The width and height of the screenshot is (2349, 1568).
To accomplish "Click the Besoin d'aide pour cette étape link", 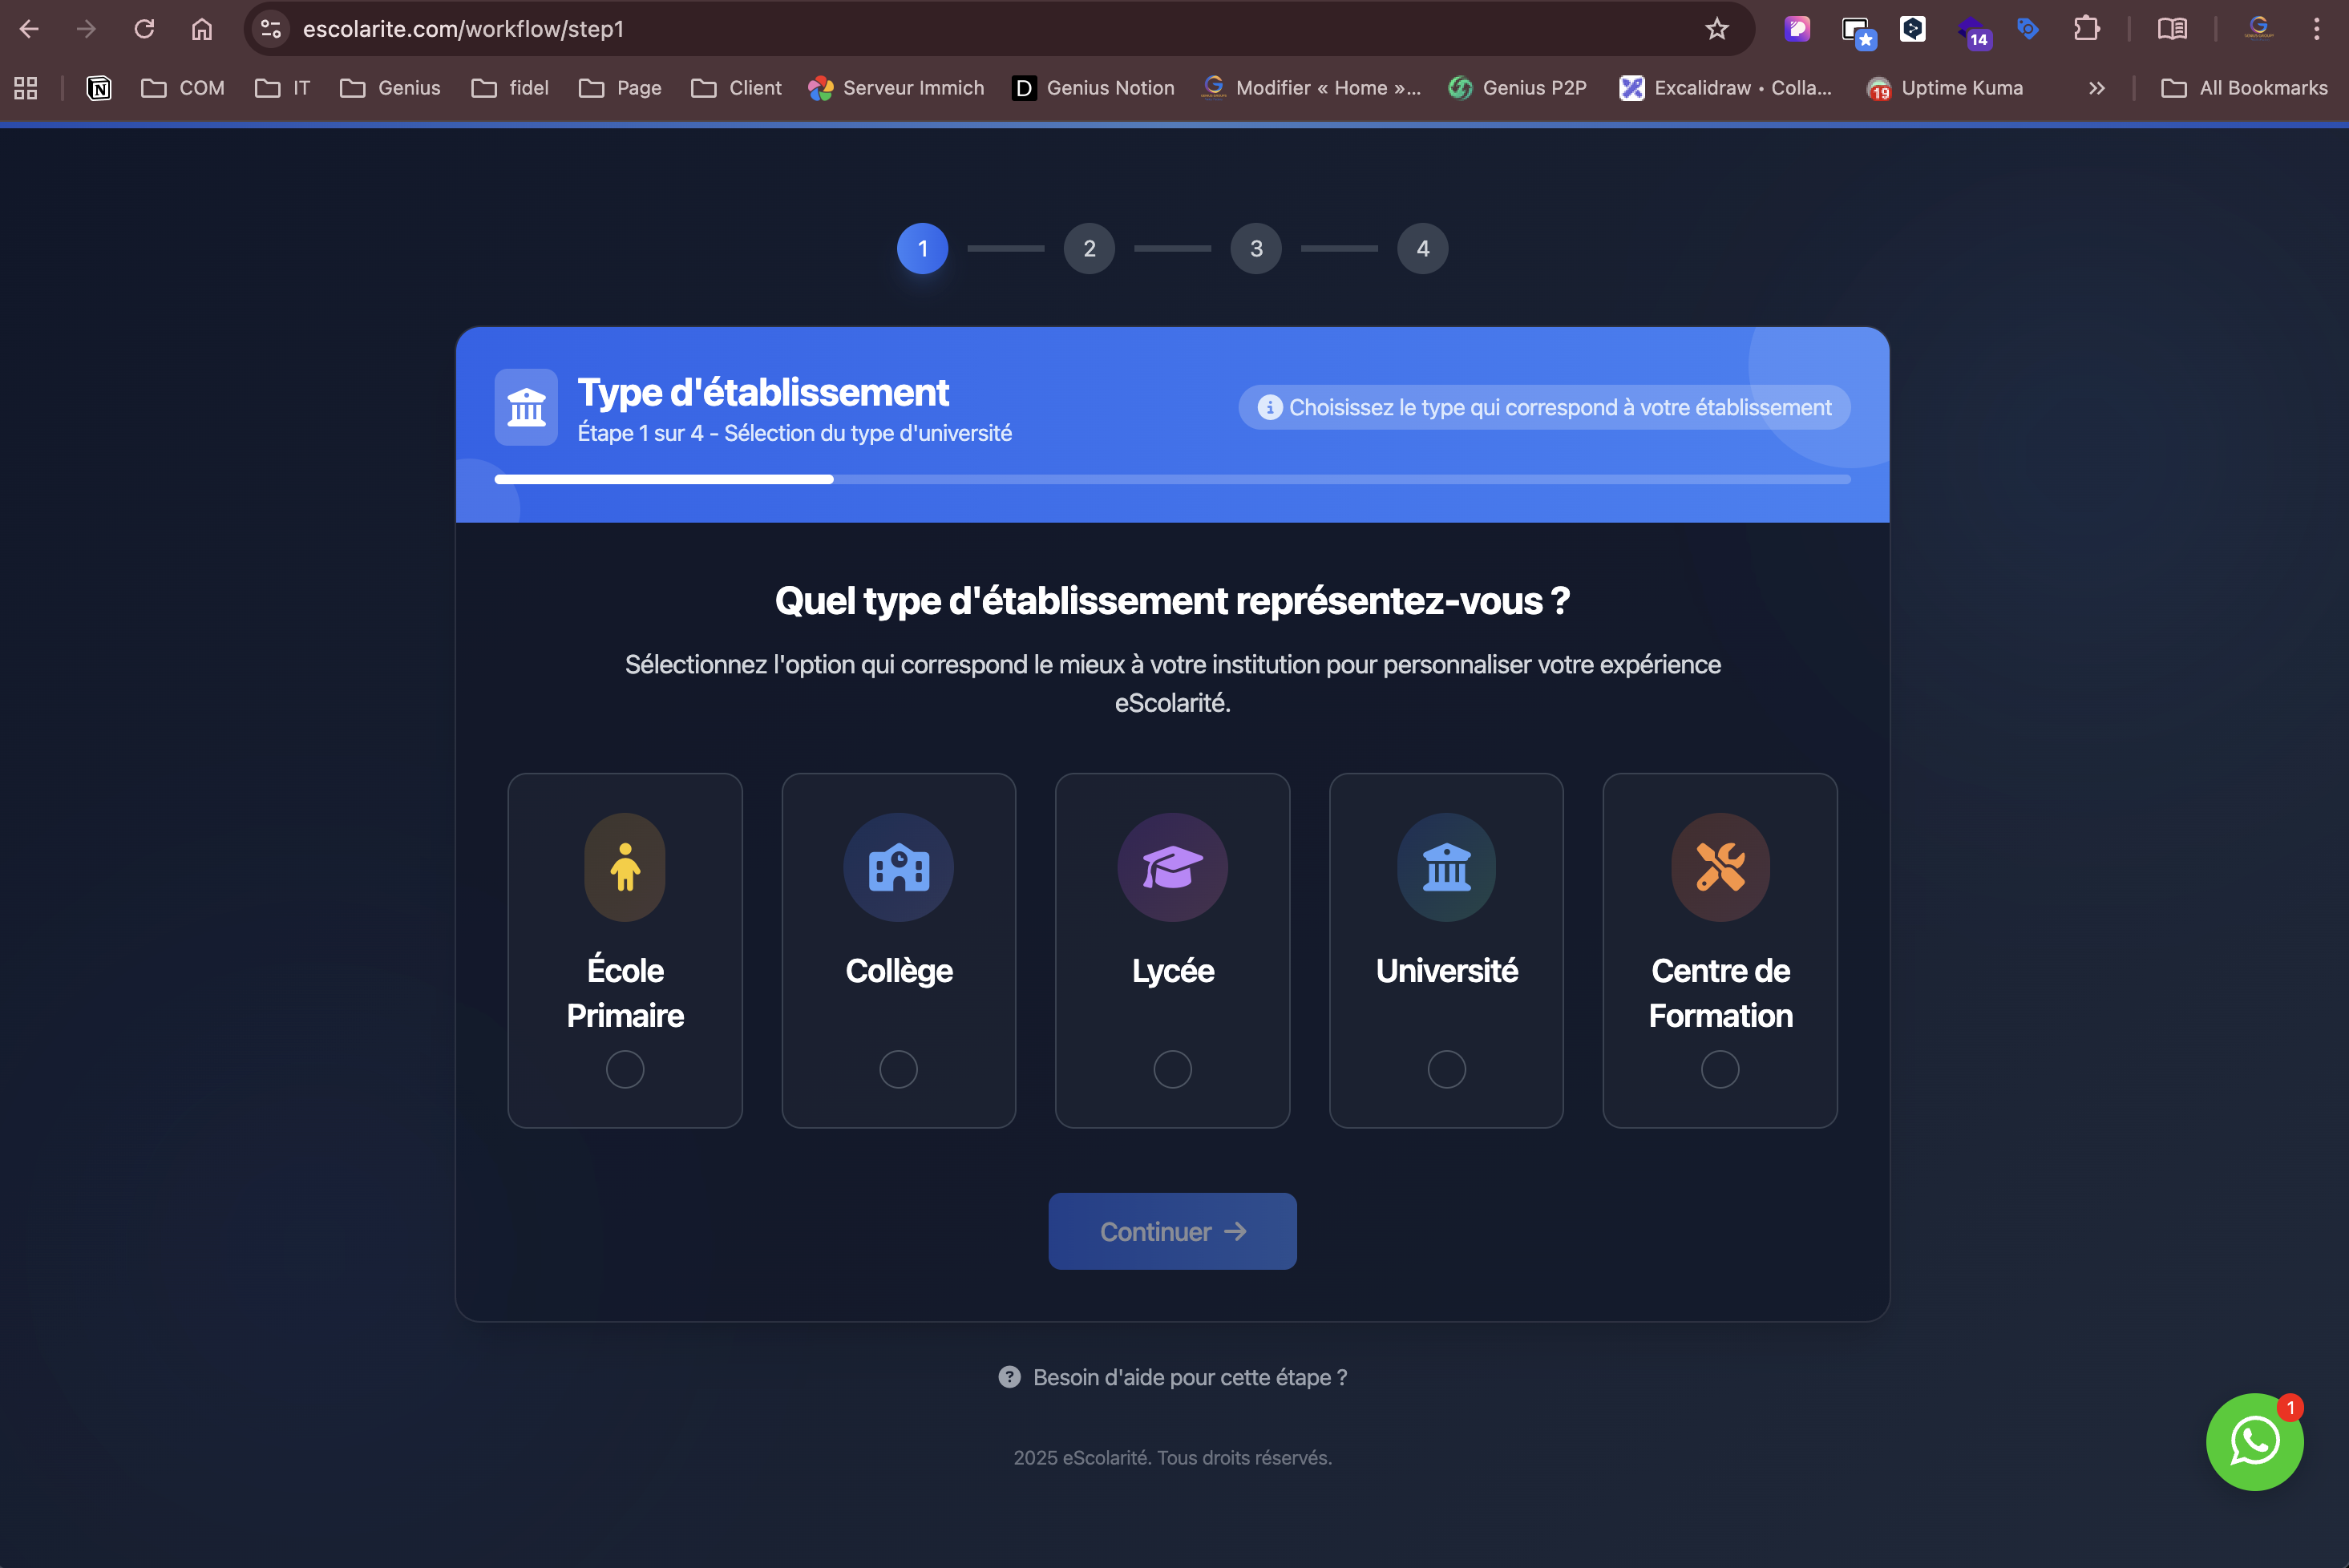I will 1189,1377.
